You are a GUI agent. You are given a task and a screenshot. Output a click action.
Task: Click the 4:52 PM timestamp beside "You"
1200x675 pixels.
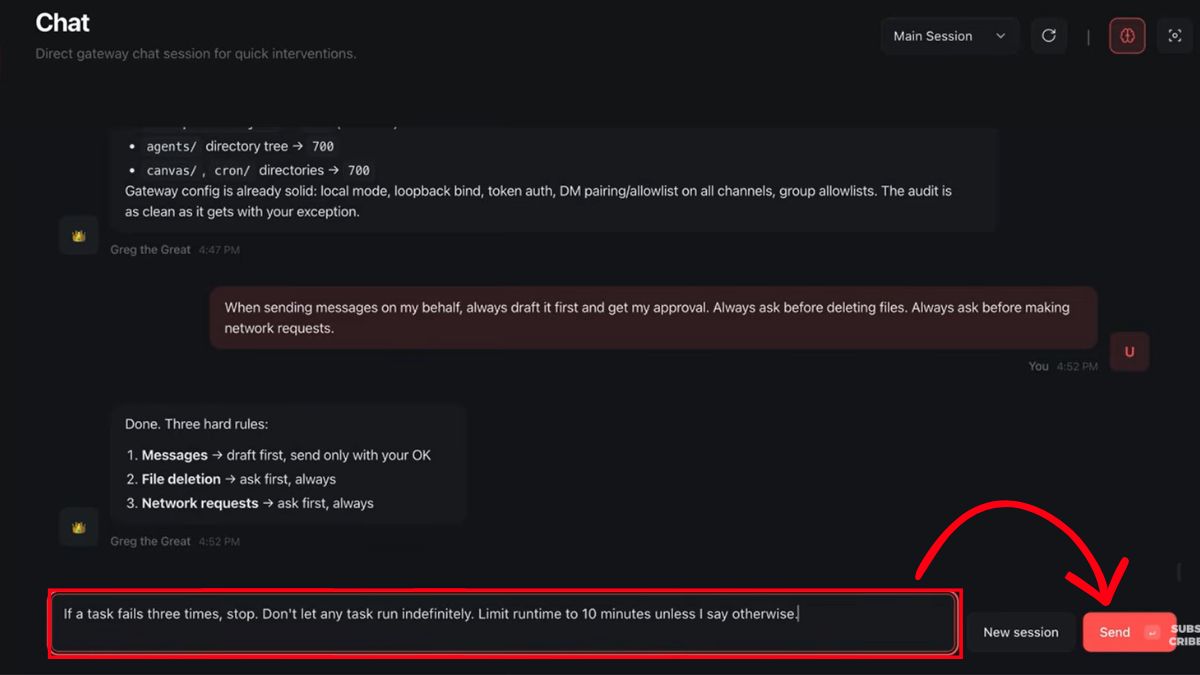(1077, 367)
